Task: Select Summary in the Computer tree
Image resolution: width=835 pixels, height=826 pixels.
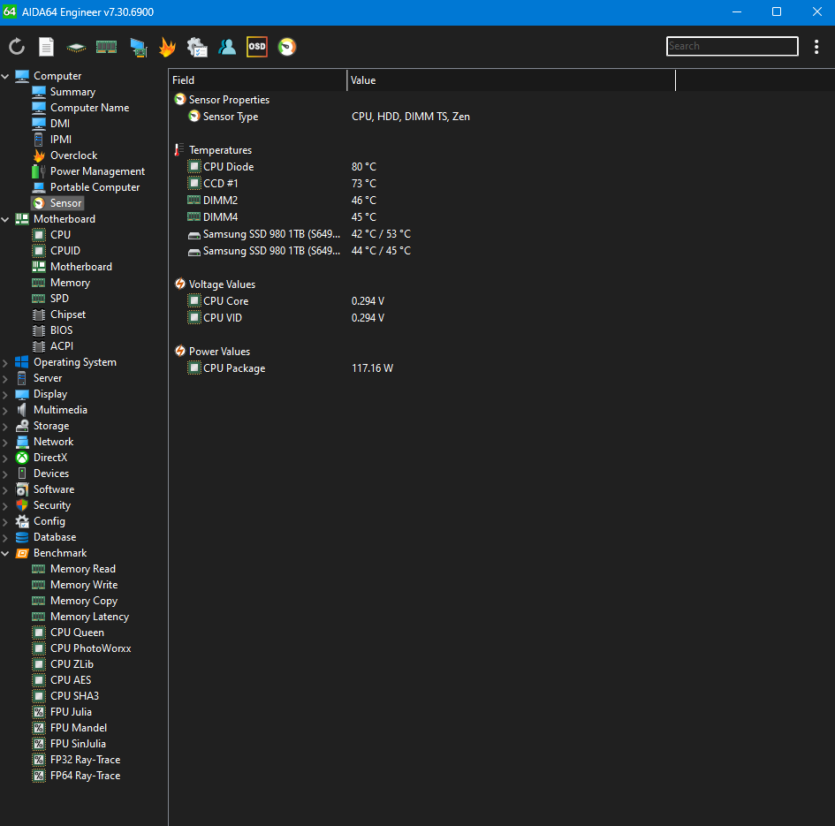Action: 72,92
